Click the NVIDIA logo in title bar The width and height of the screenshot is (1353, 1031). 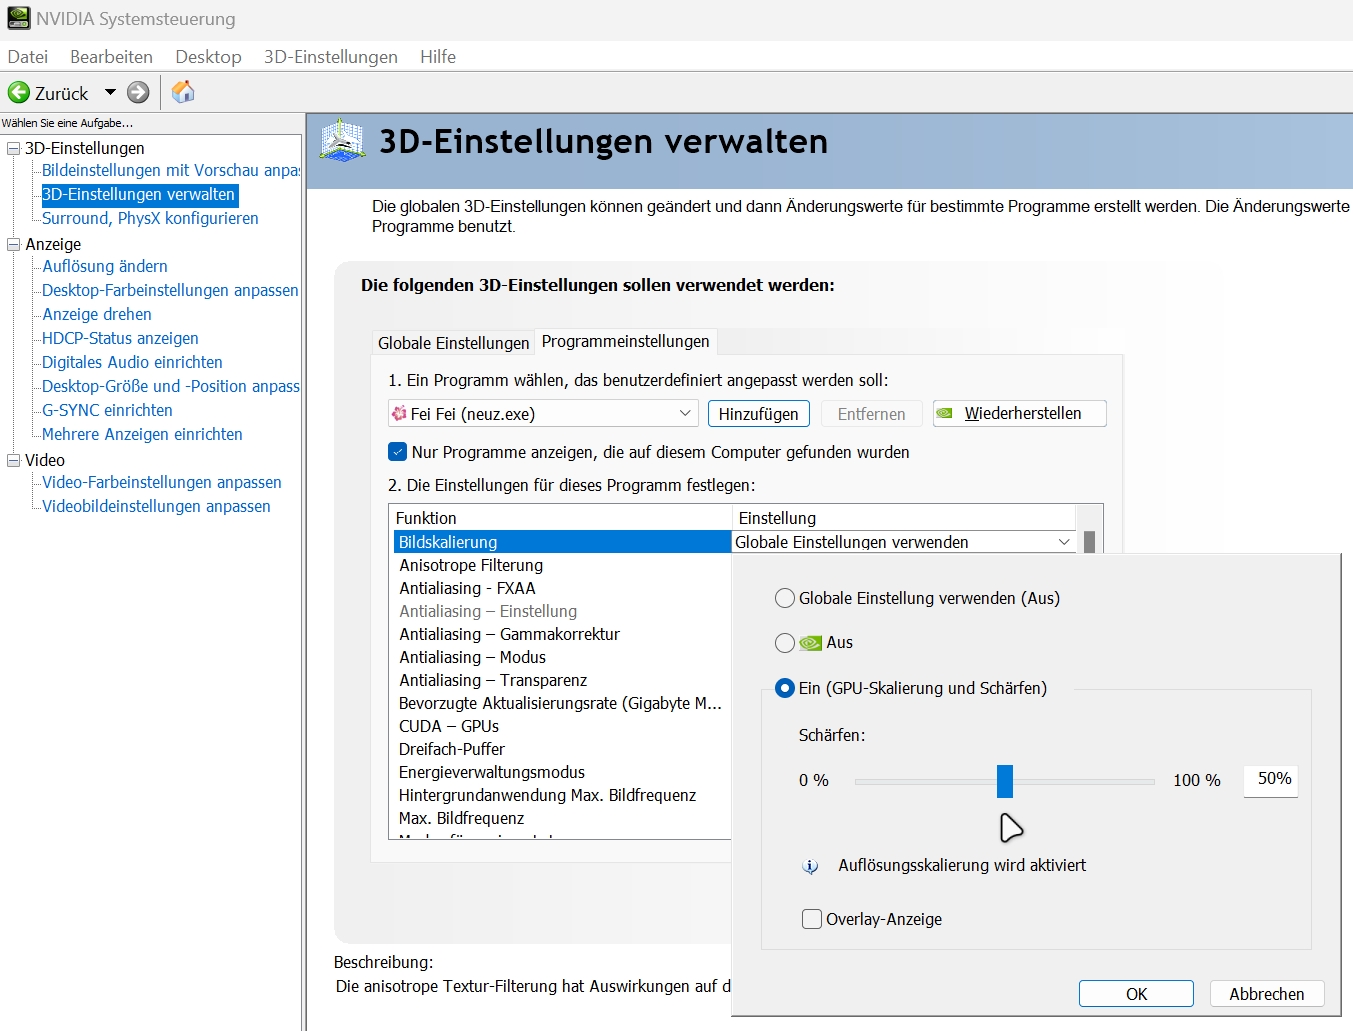(18, 18)
